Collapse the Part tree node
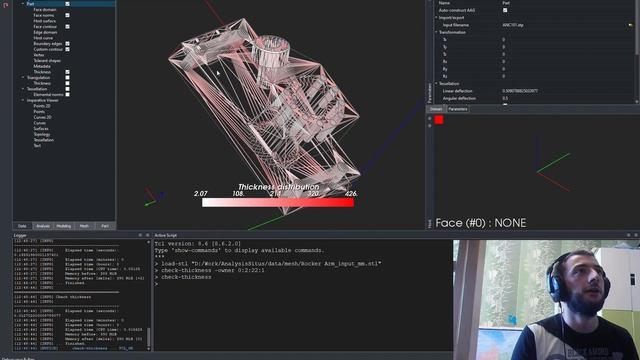 click(x=23, y=4)
